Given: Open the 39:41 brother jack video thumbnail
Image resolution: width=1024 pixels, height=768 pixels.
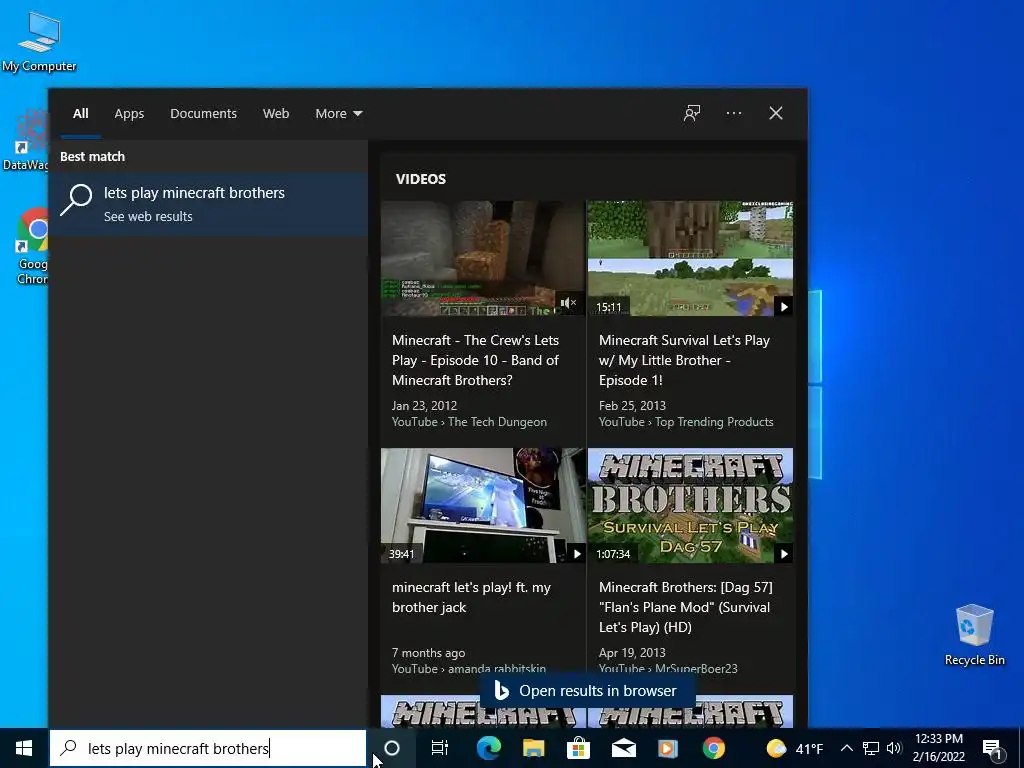Looking at the screenshot, I should coord(483,505).
